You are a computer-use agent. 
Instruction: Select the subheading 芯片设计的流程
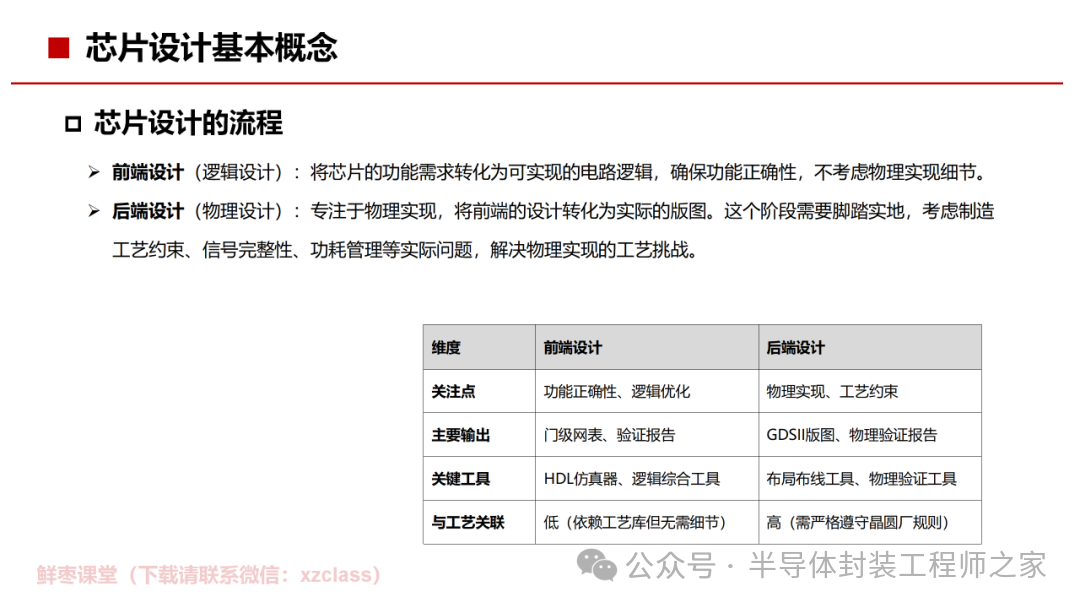tap(188, 124)
